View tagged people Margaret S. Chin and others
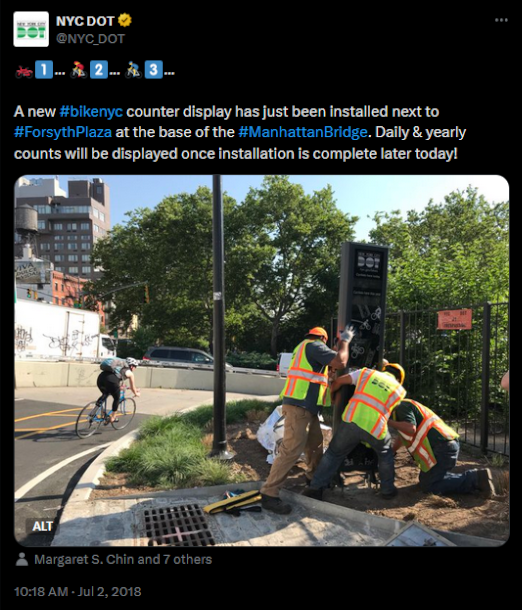The image size is (522, 610). (x=123, y=559)
